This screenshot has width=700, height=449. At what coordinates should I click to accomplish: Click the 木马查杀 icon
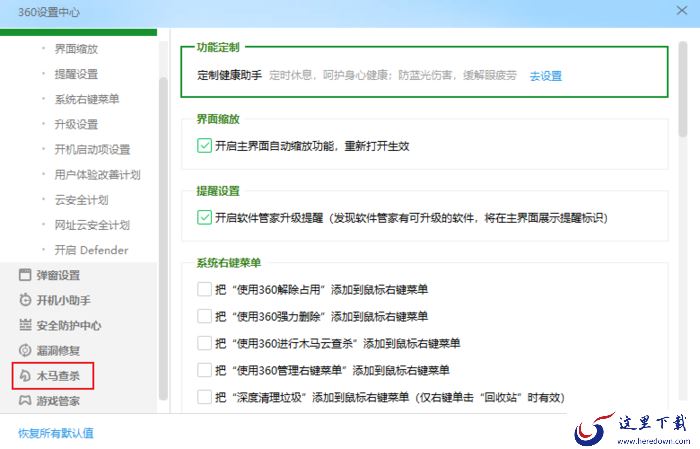[25, 376]
